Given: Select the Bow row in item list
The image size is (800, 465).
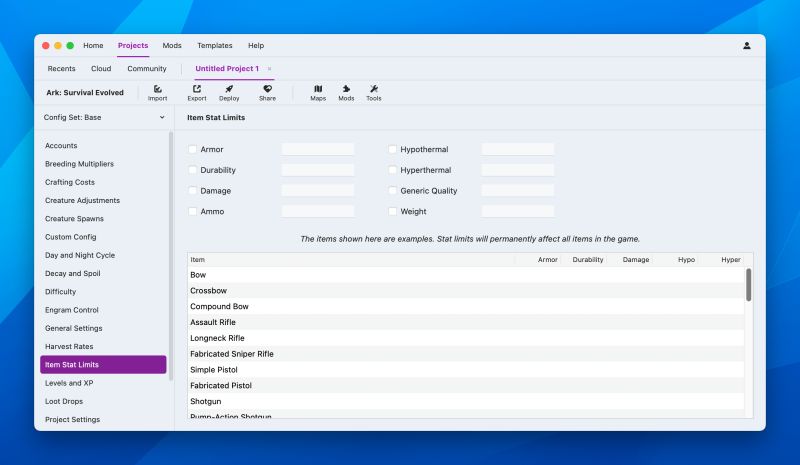Looking at the screenshot, I should [x=466, y=275].
